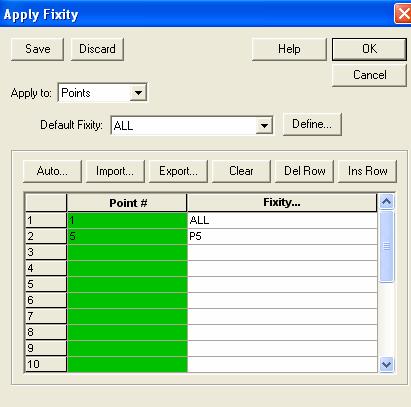Image resolution: width=411 pixels, height=407 pixels.
Task: Select the P5 fixity cell
Action: [282, 236]
